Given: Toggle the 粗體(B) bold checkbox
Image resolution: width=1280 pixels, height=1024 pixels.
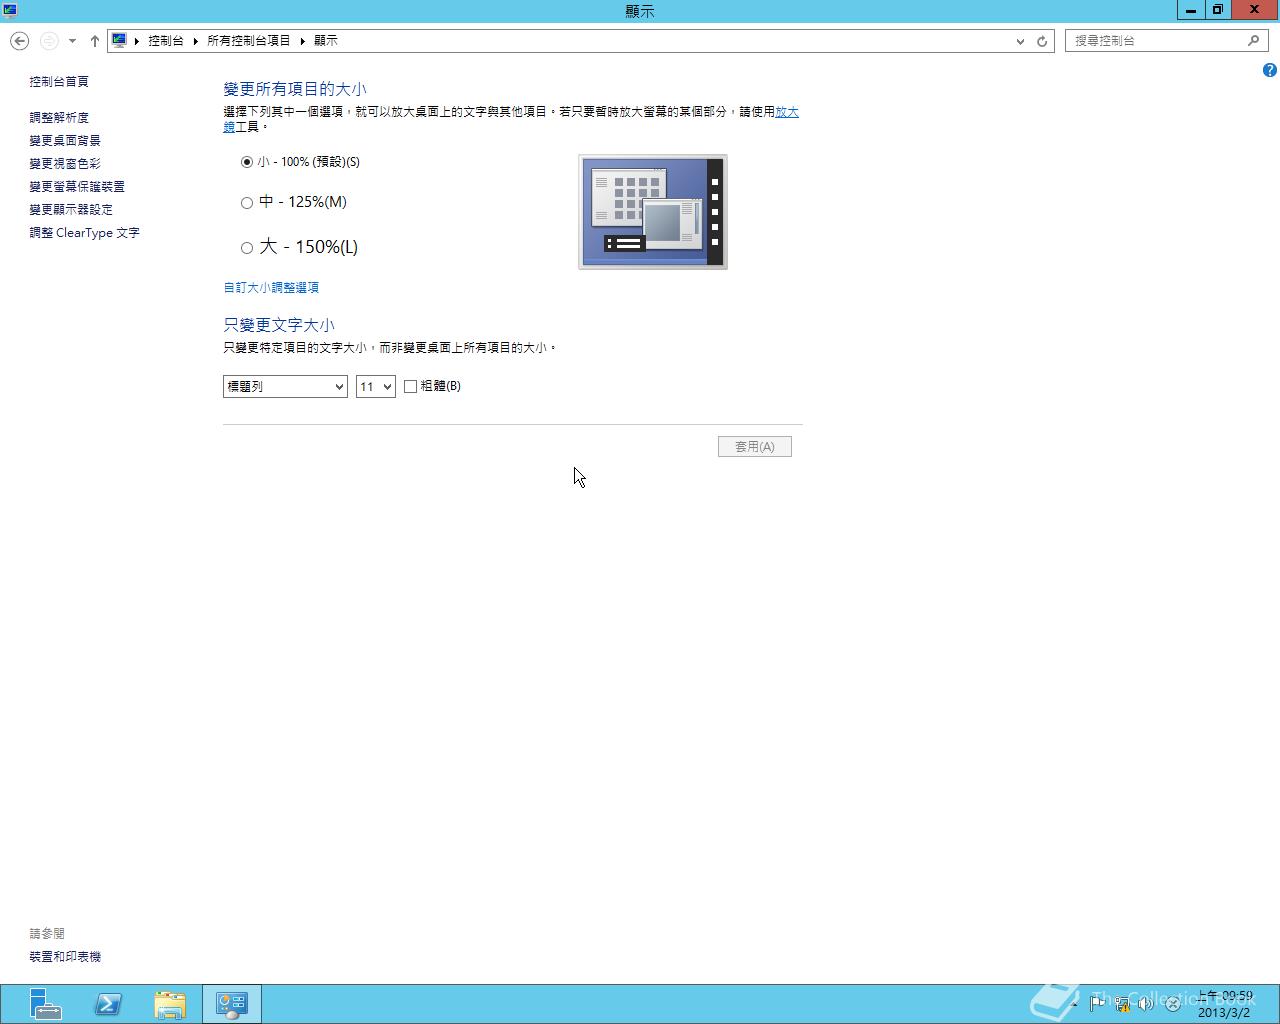Looking at the screenshot, I should pyautogui.click(x=410, y=386).
